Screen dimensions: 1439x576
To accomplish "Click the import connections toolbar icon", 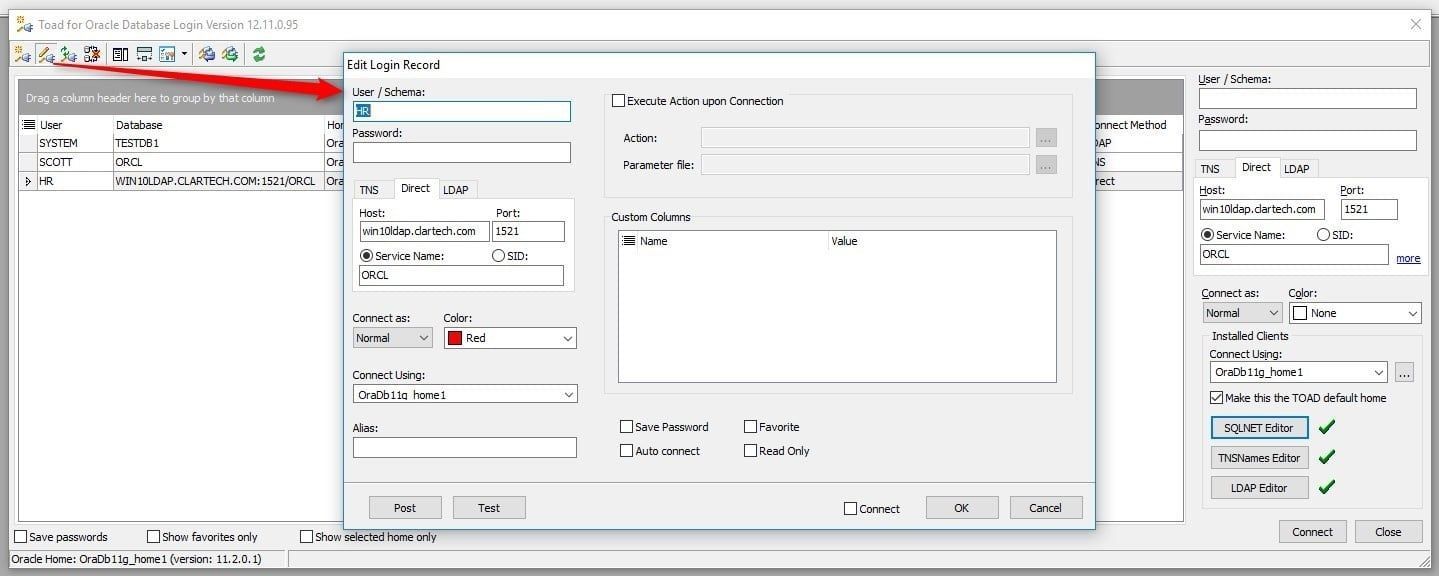I will tap(206, 54).
